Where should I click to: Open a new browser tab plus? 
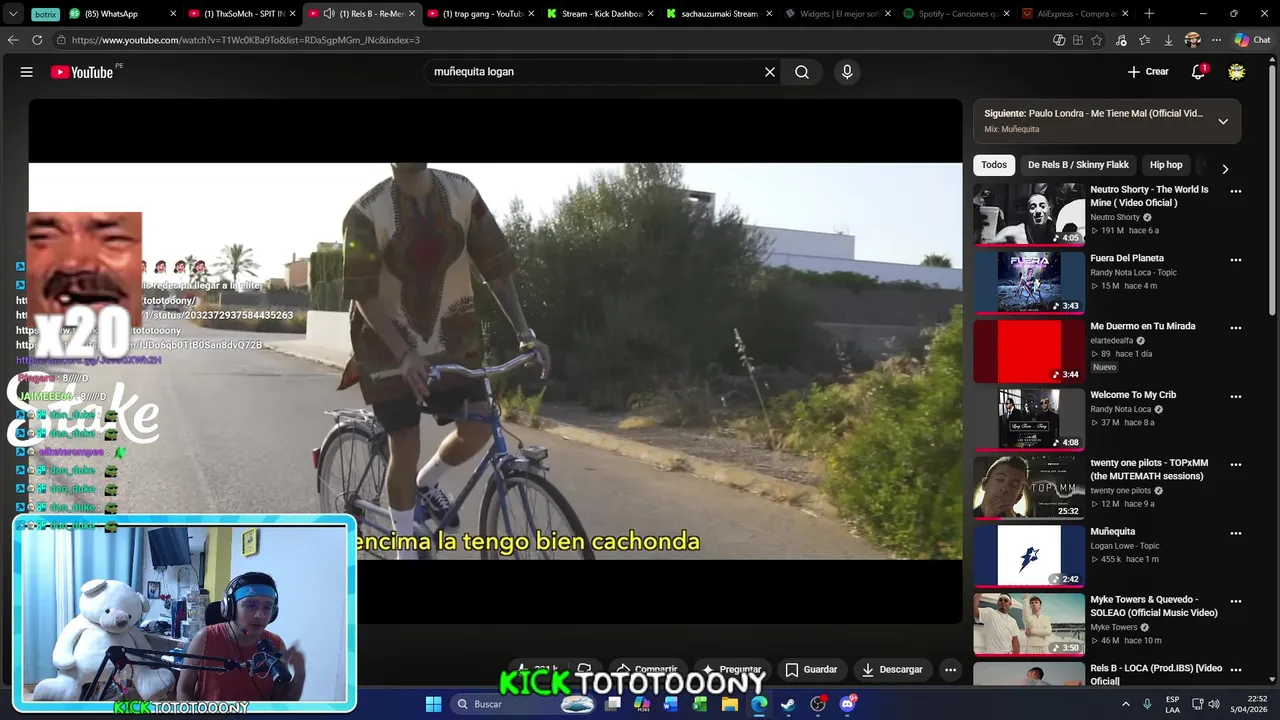click(1149, 14)
